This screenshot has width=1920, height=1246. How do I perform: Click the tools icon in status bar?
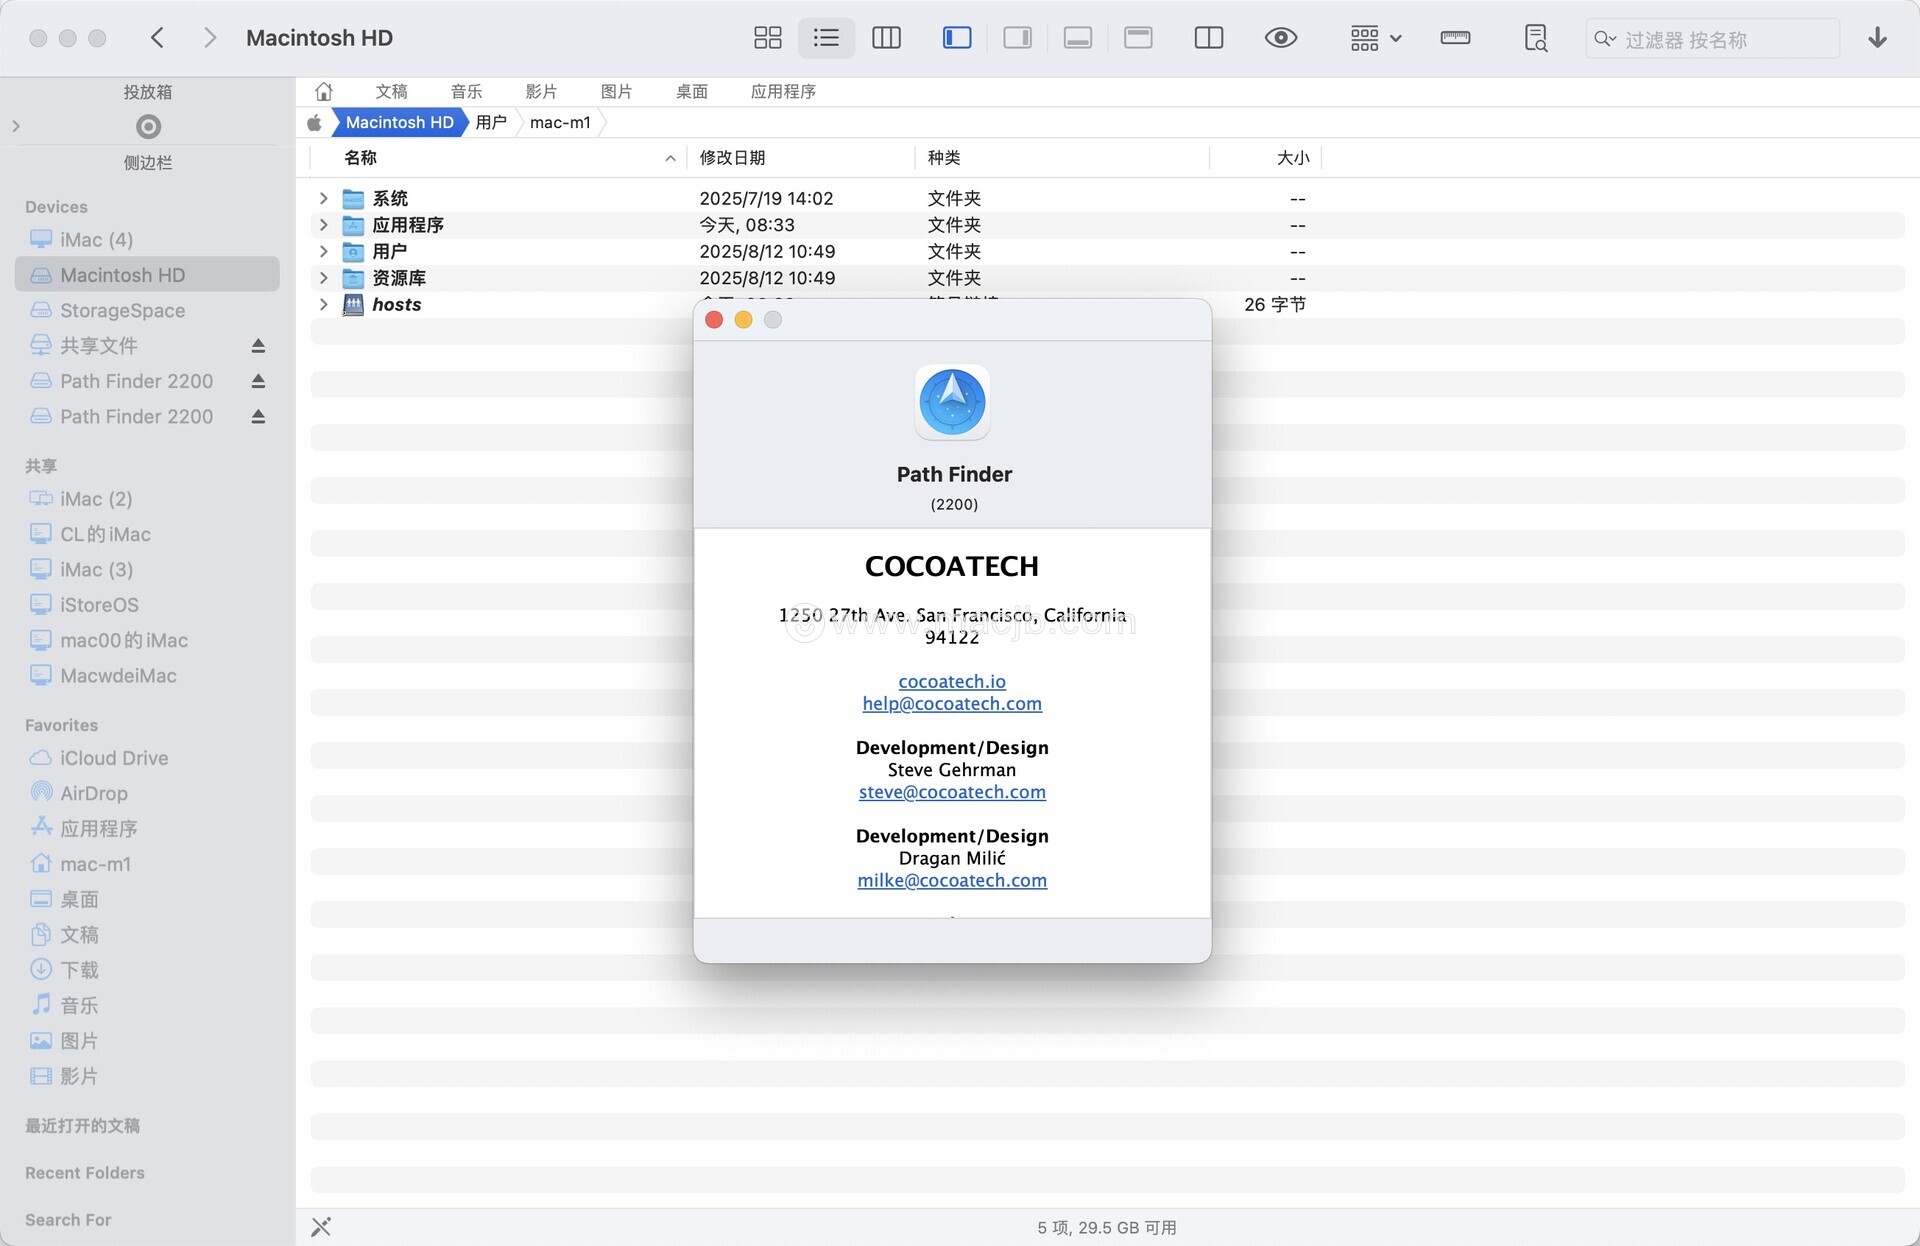tap(321, 1227)
